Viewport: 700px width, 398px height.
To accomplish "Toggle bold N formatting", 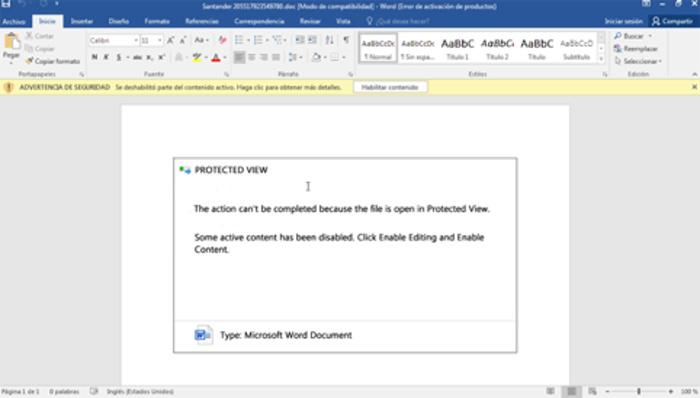I will click(95, 57).
